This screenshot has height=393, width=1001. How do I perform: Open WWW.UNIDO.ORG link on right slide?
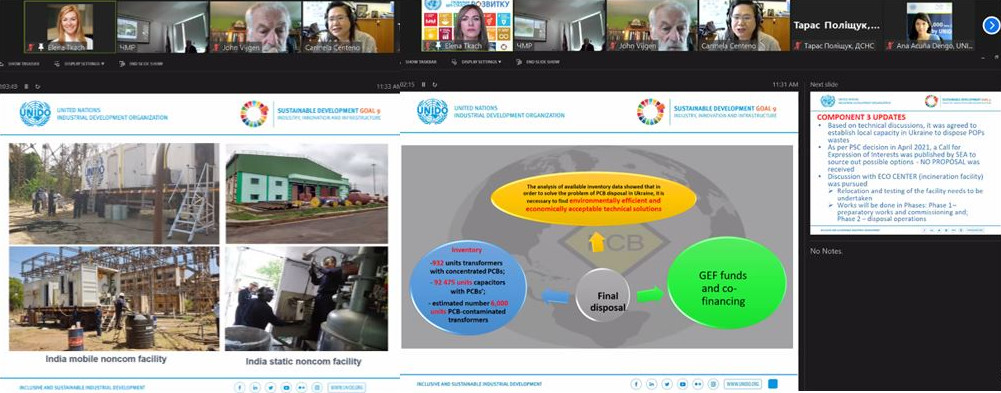click(743, 384)
